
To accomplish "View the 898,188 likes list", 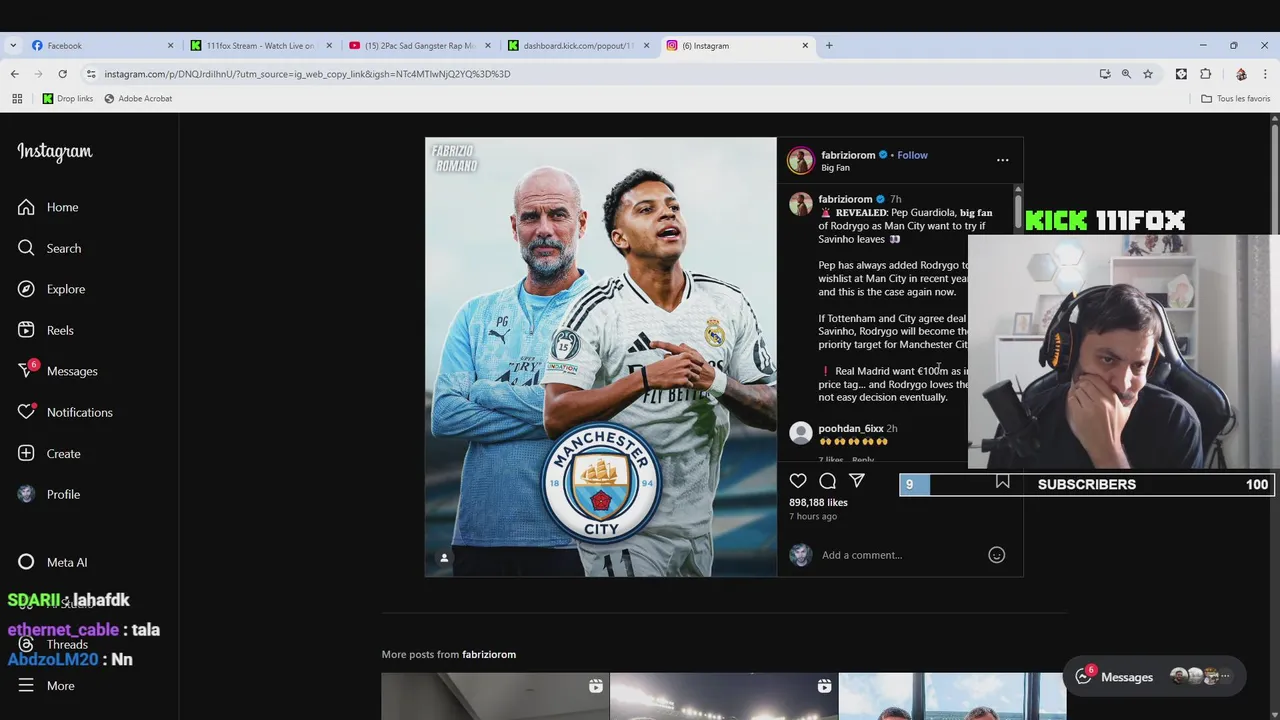I will (818, 502).
